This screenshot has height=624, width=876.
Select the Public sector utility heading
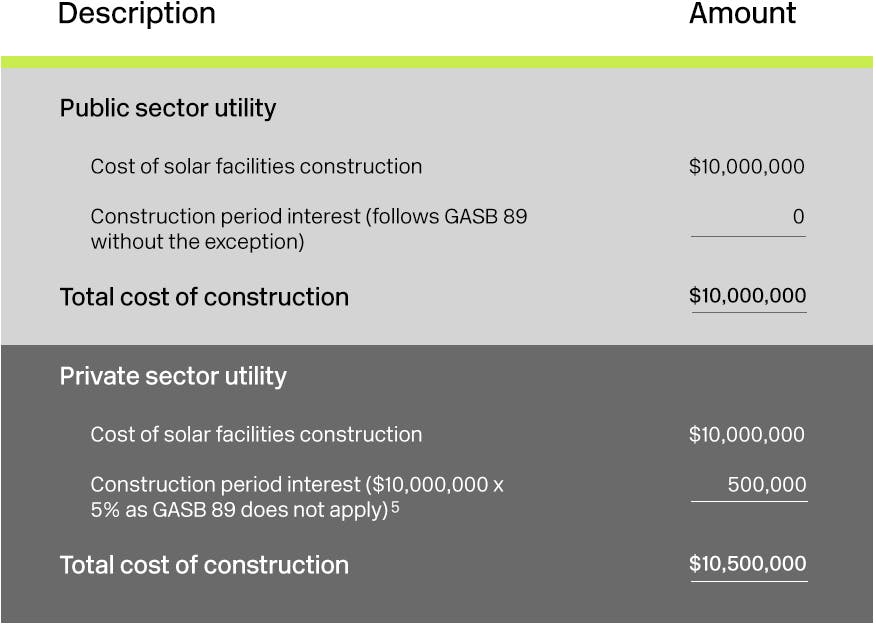168,108
